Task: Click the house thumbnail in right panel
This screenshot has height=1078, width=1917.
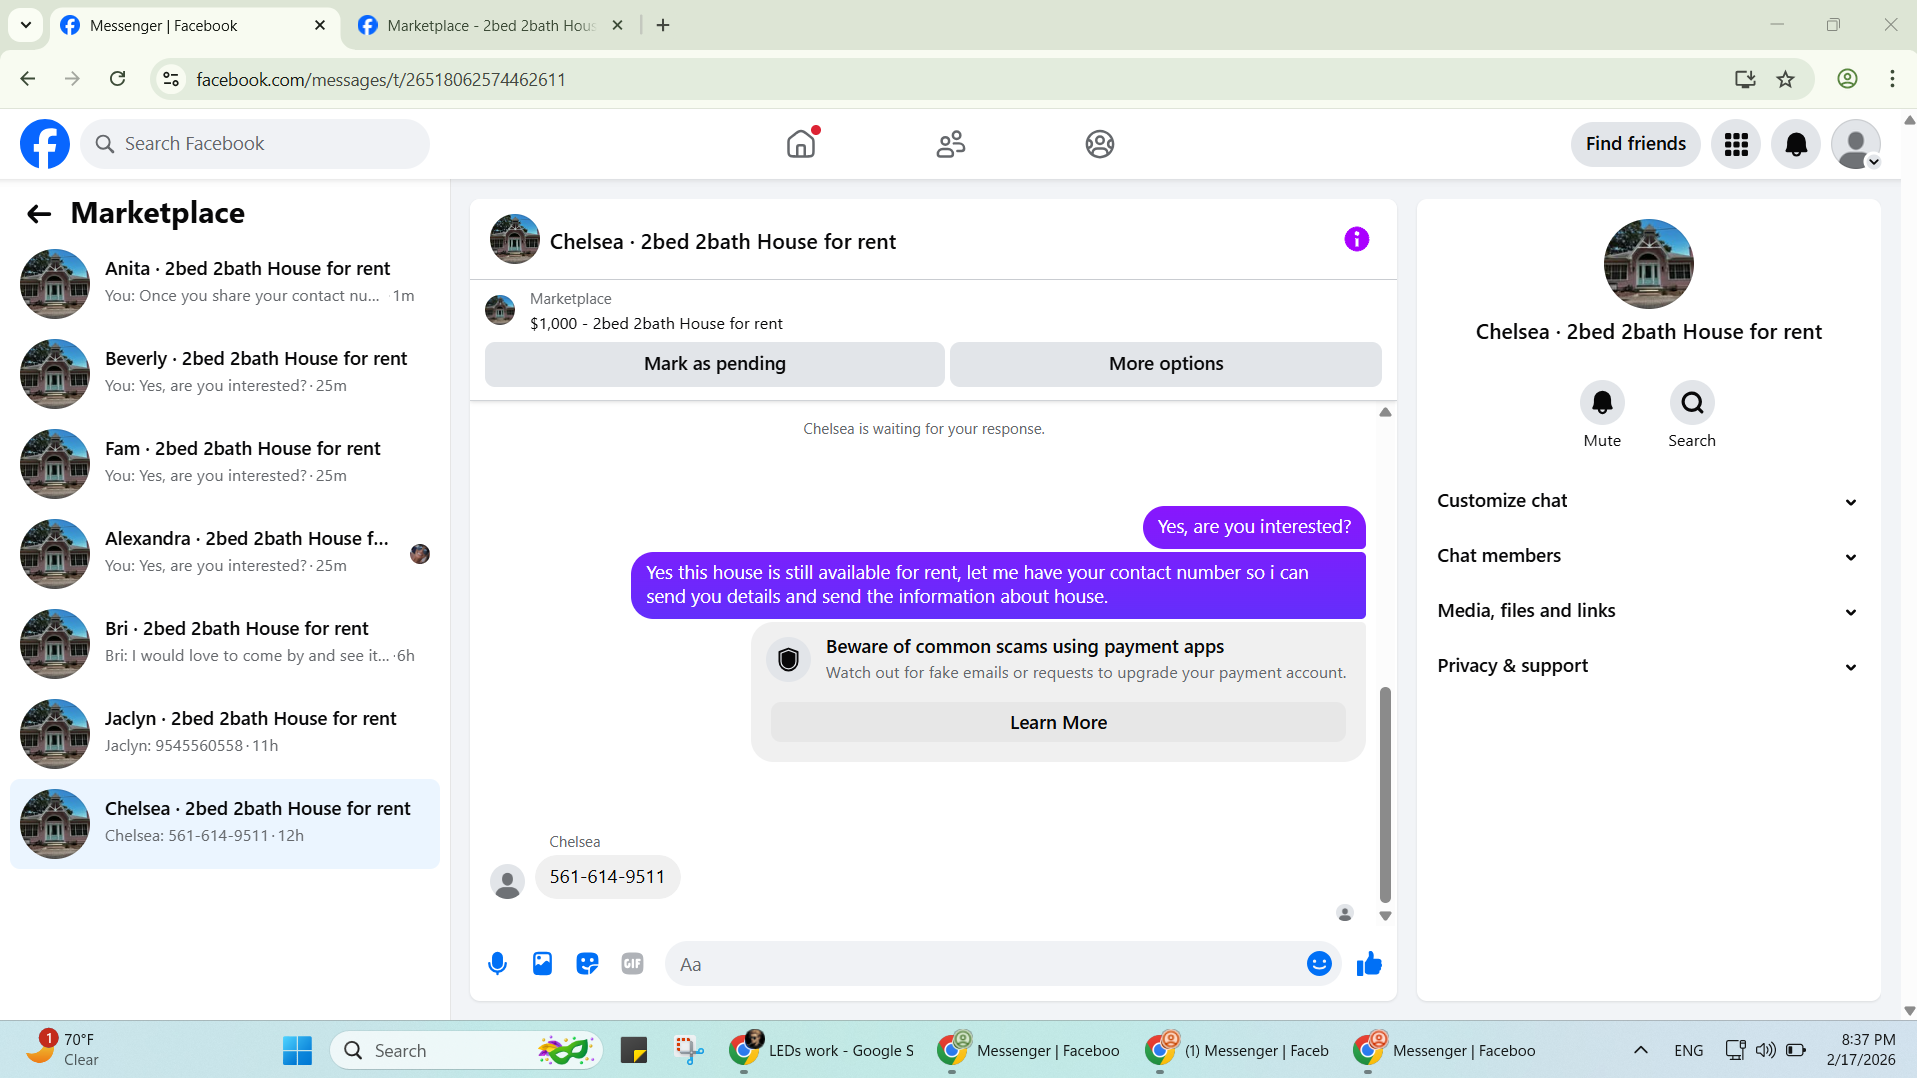Action: click(1648, 264)
